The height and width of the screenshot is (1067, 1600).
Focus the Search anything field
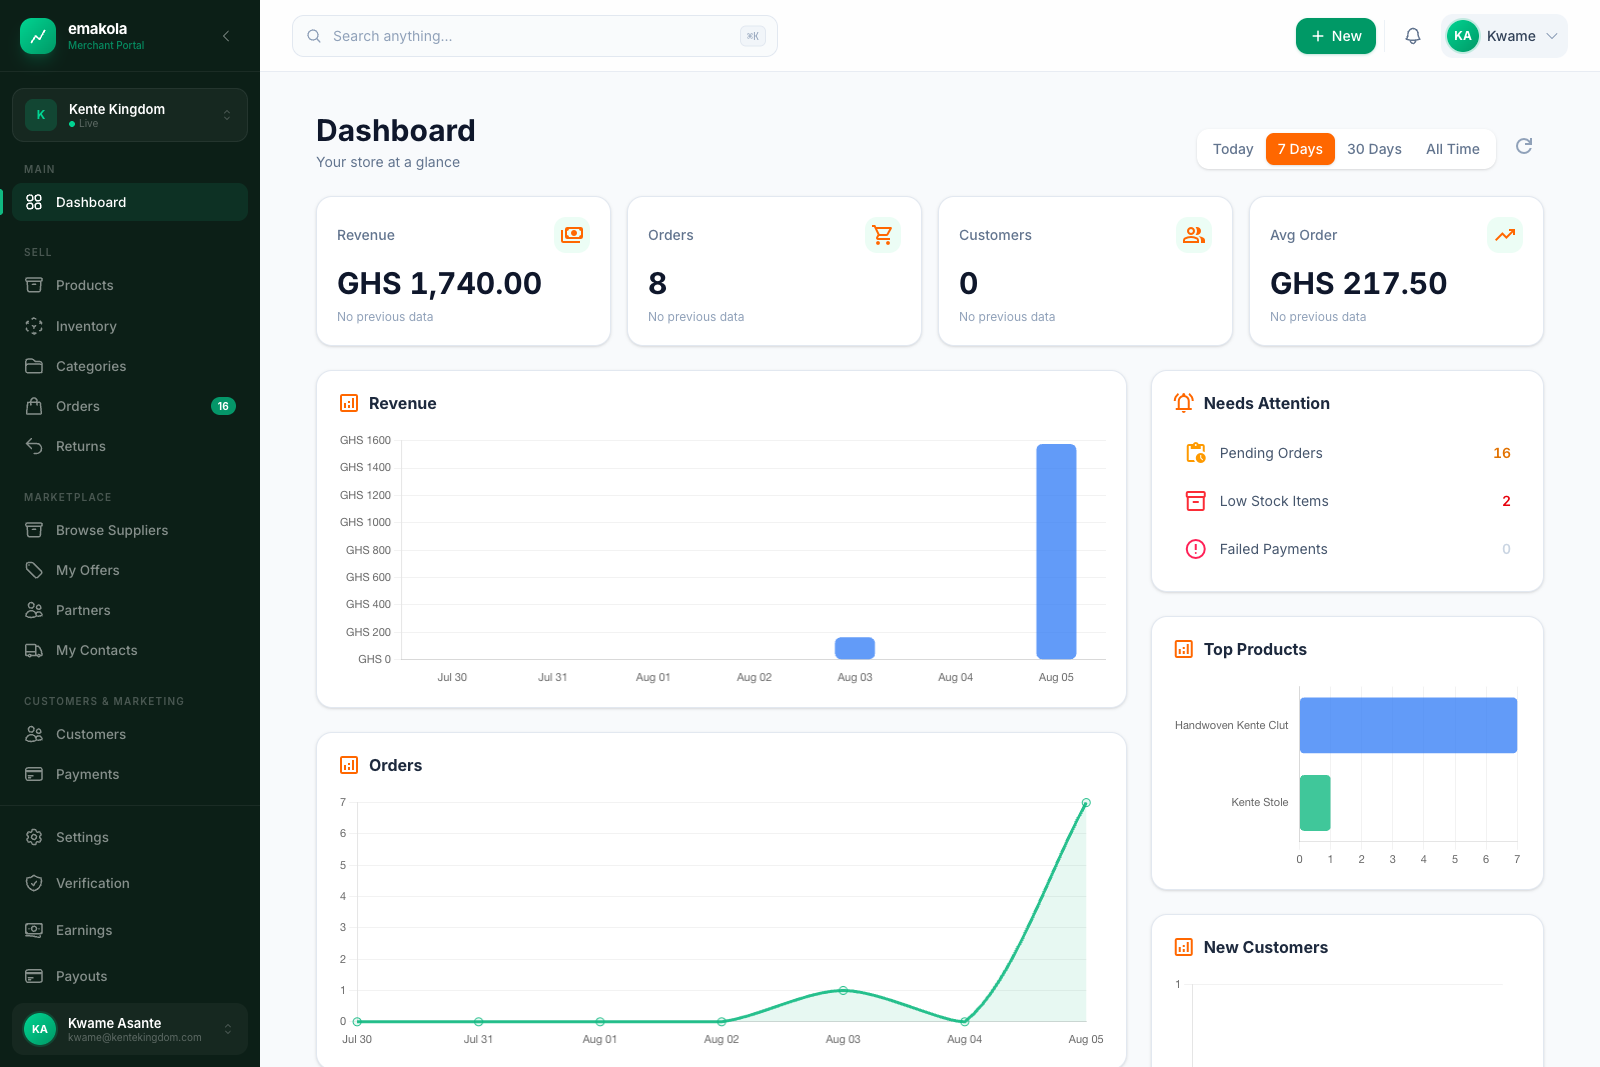pyautogui.click(x=535, y=36)
